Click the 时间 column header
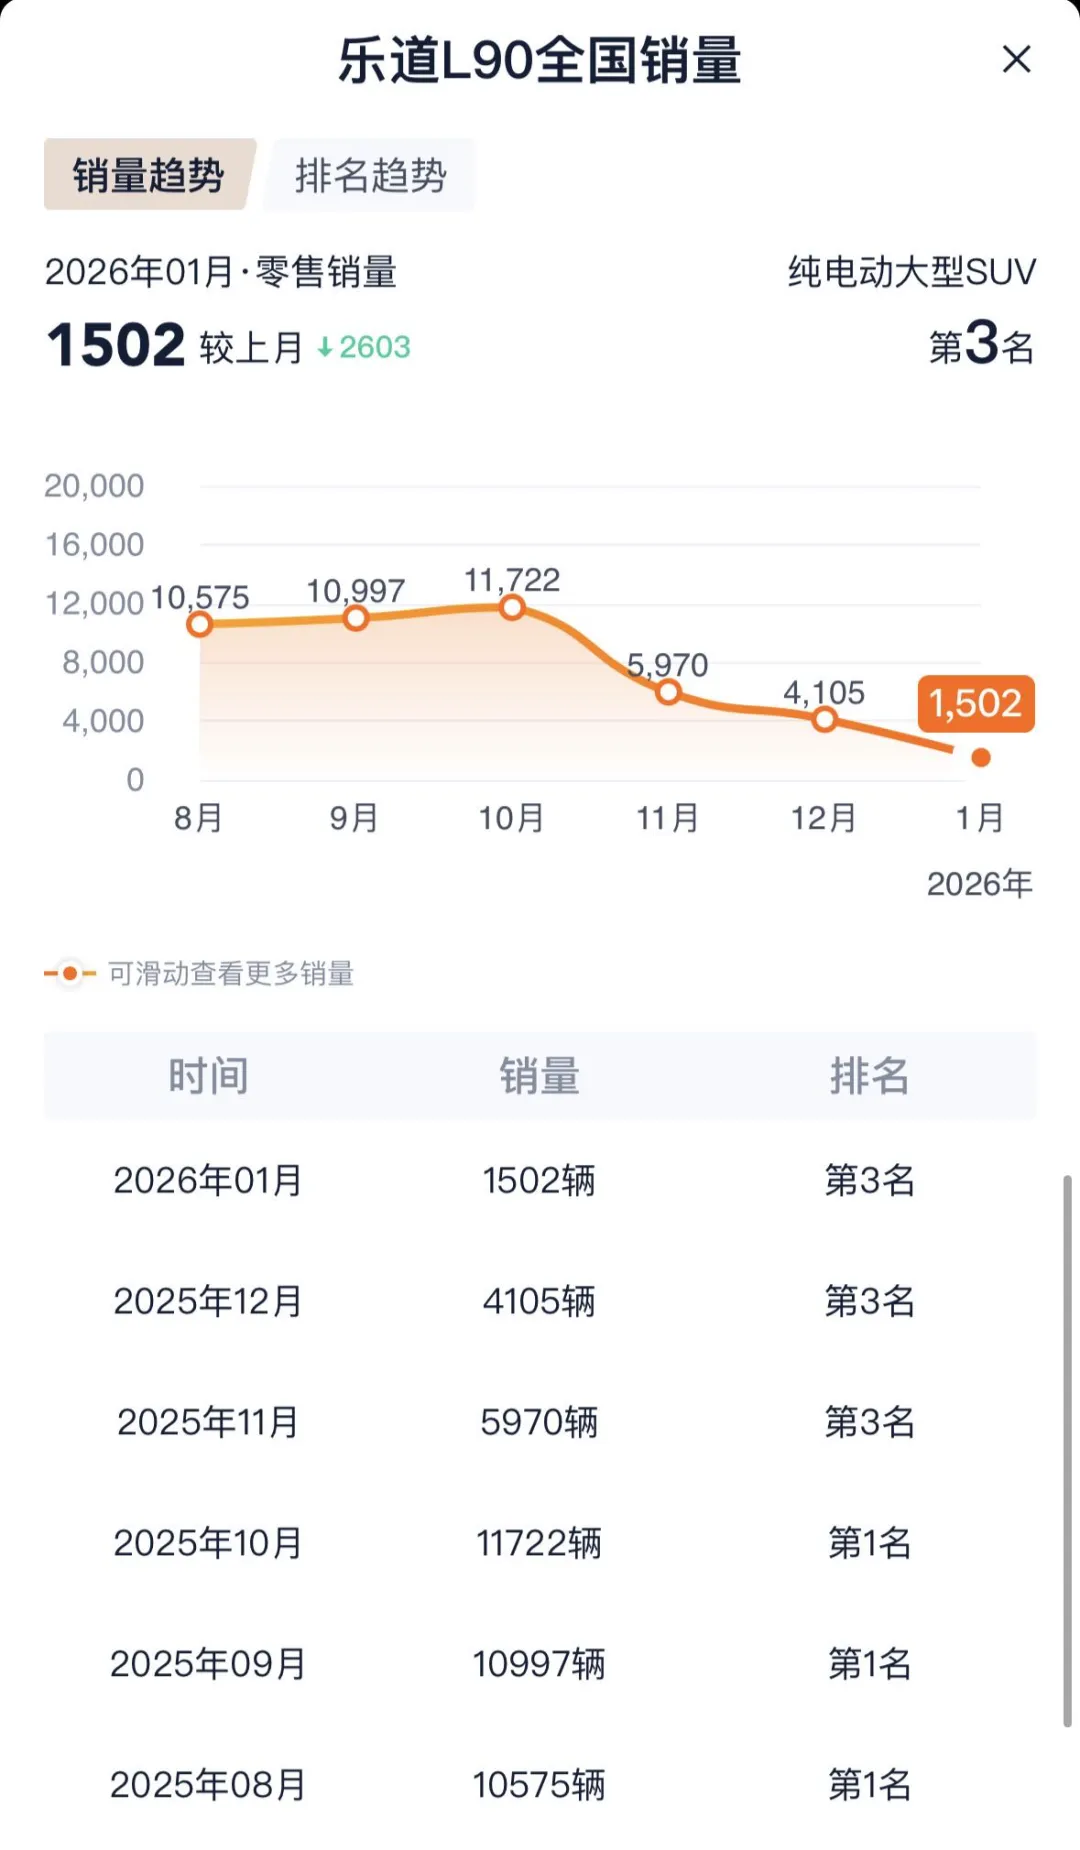 [x=208, y=1075]
